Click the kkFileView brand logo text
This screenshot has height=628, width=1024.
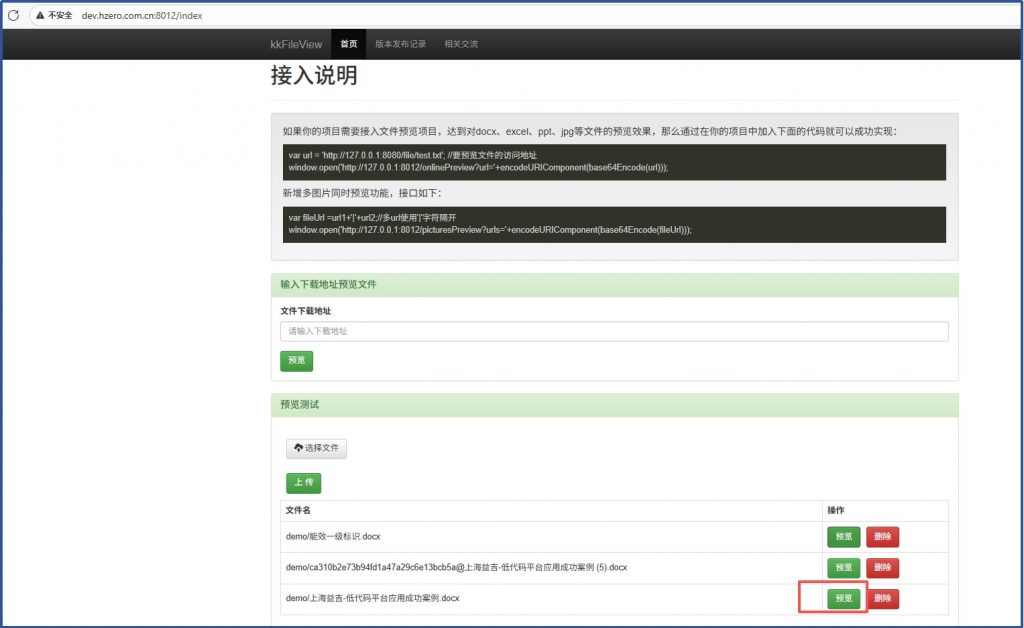coord(296,44)
